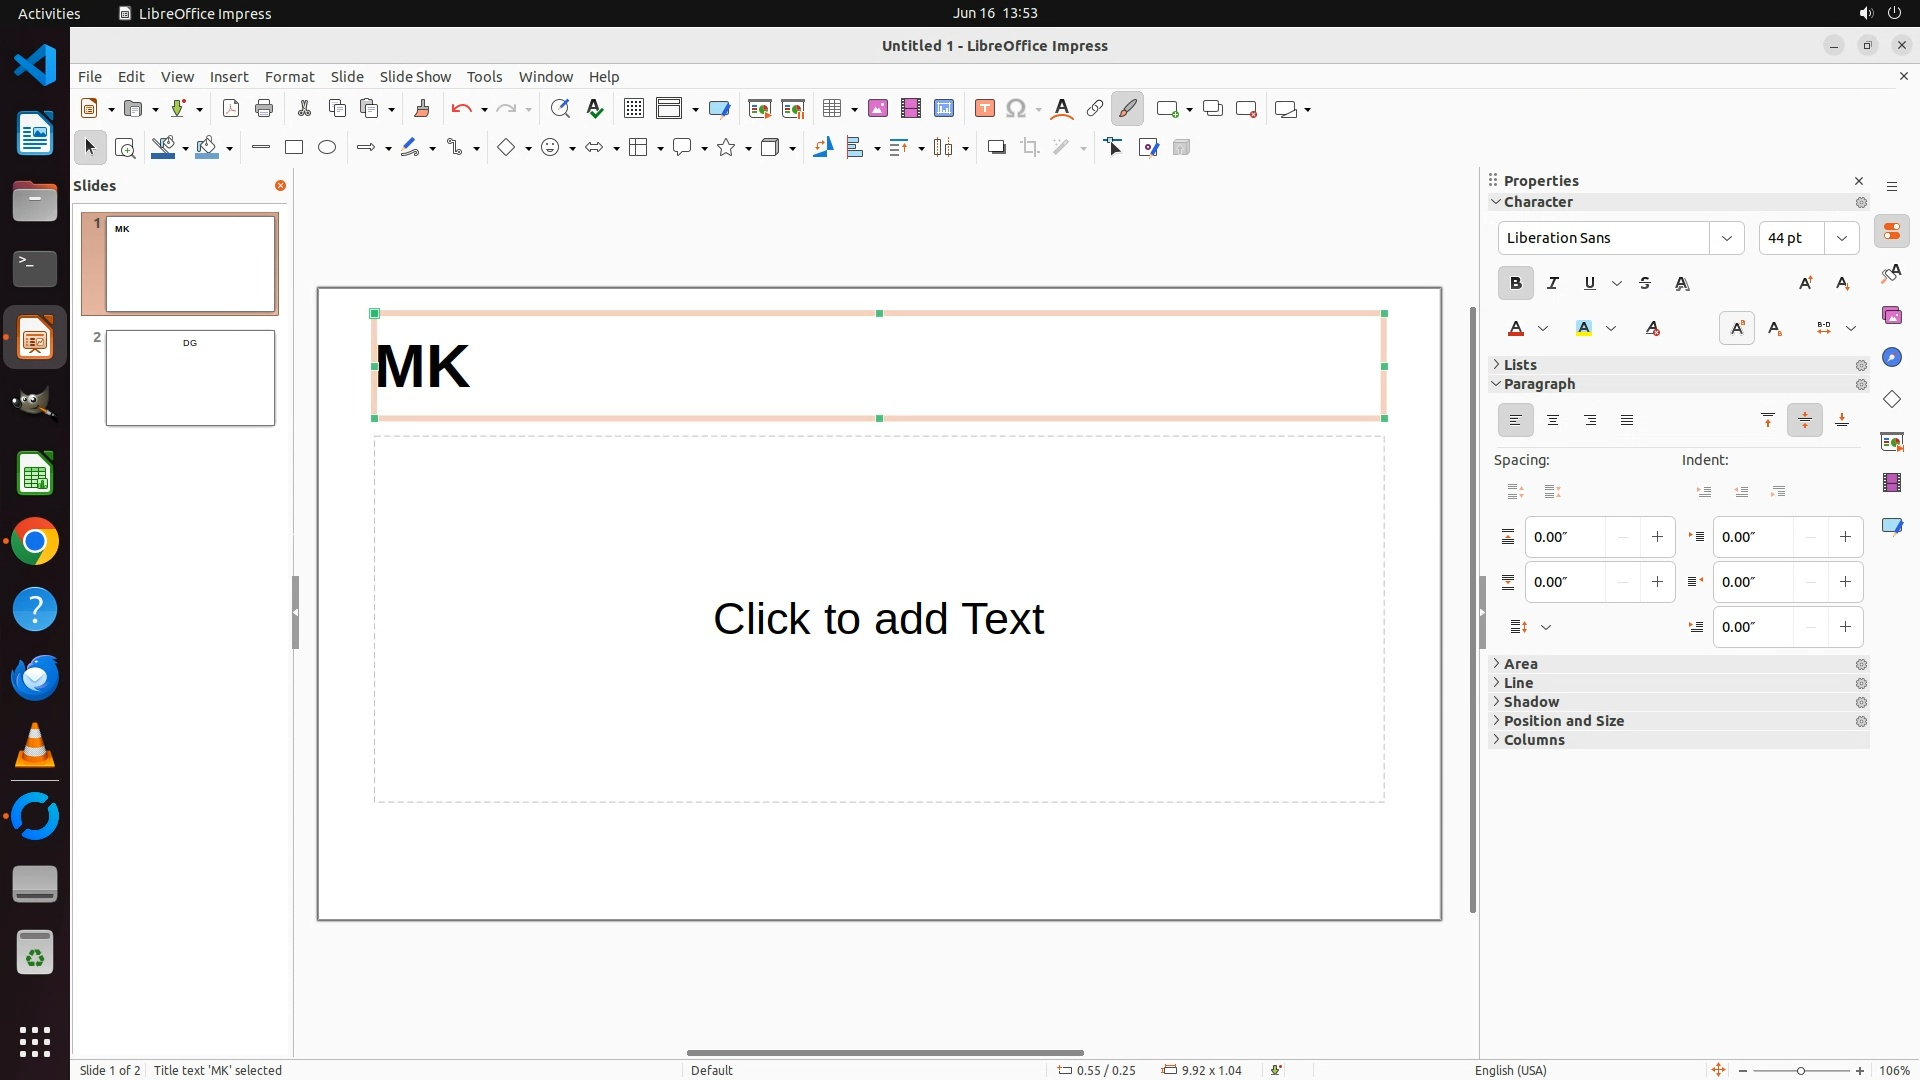
Task: Click the Export as PDF icon
Action: pyautogui.click(x=231, y=109)
